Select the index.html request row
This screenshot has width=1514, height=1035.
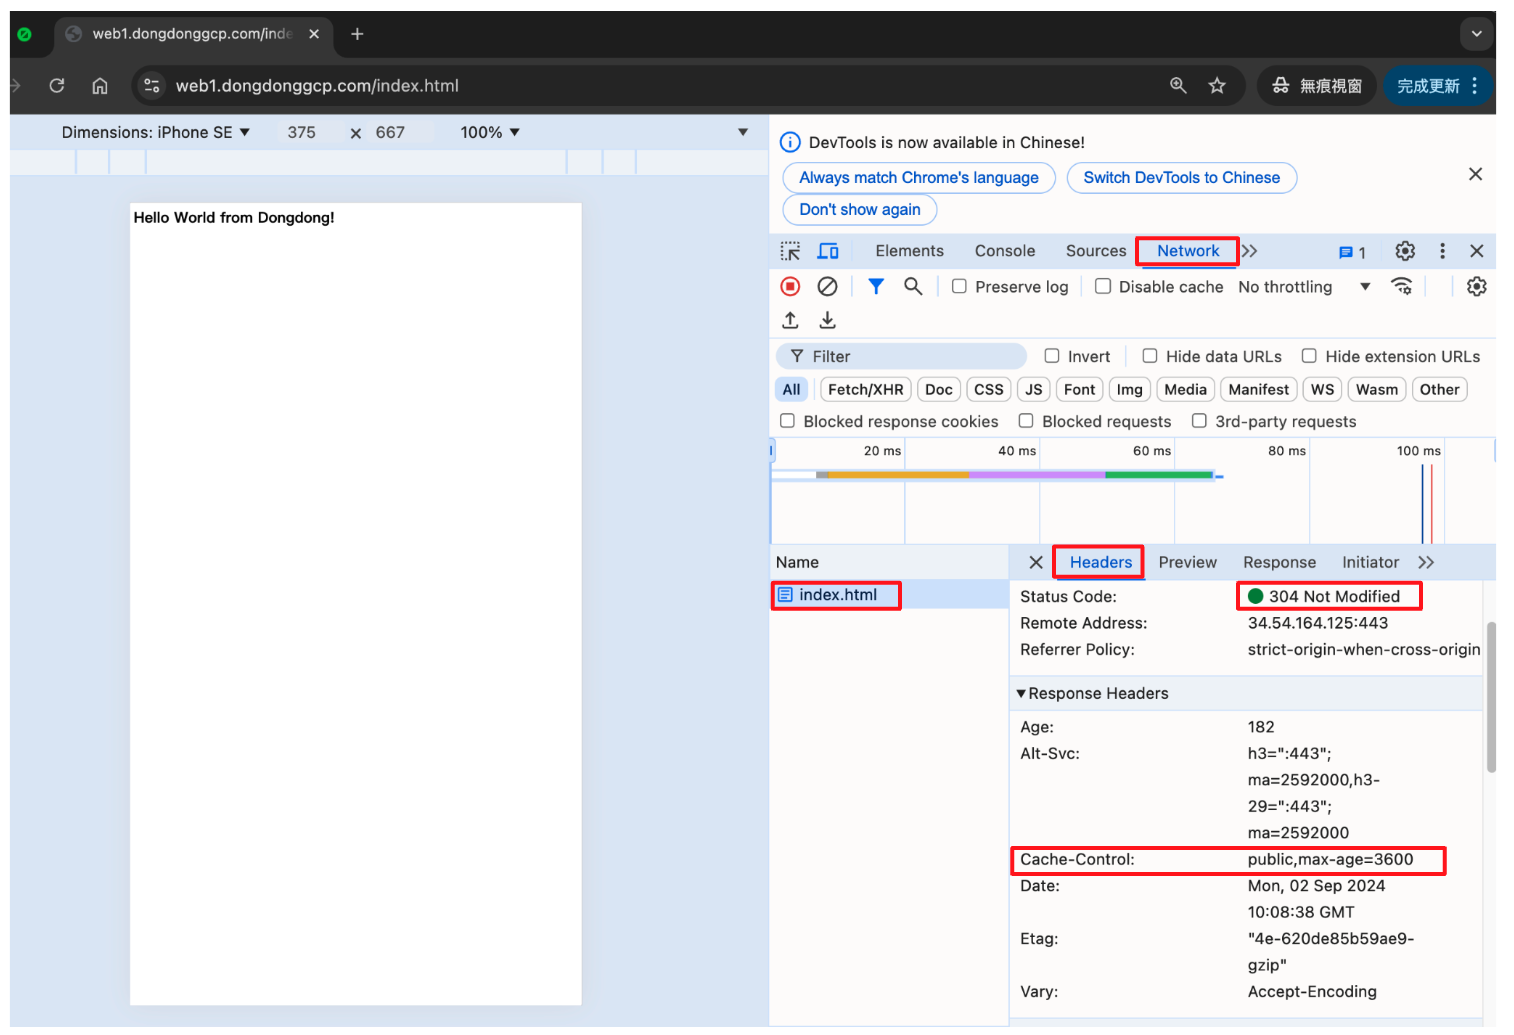(x=837, y=595)
